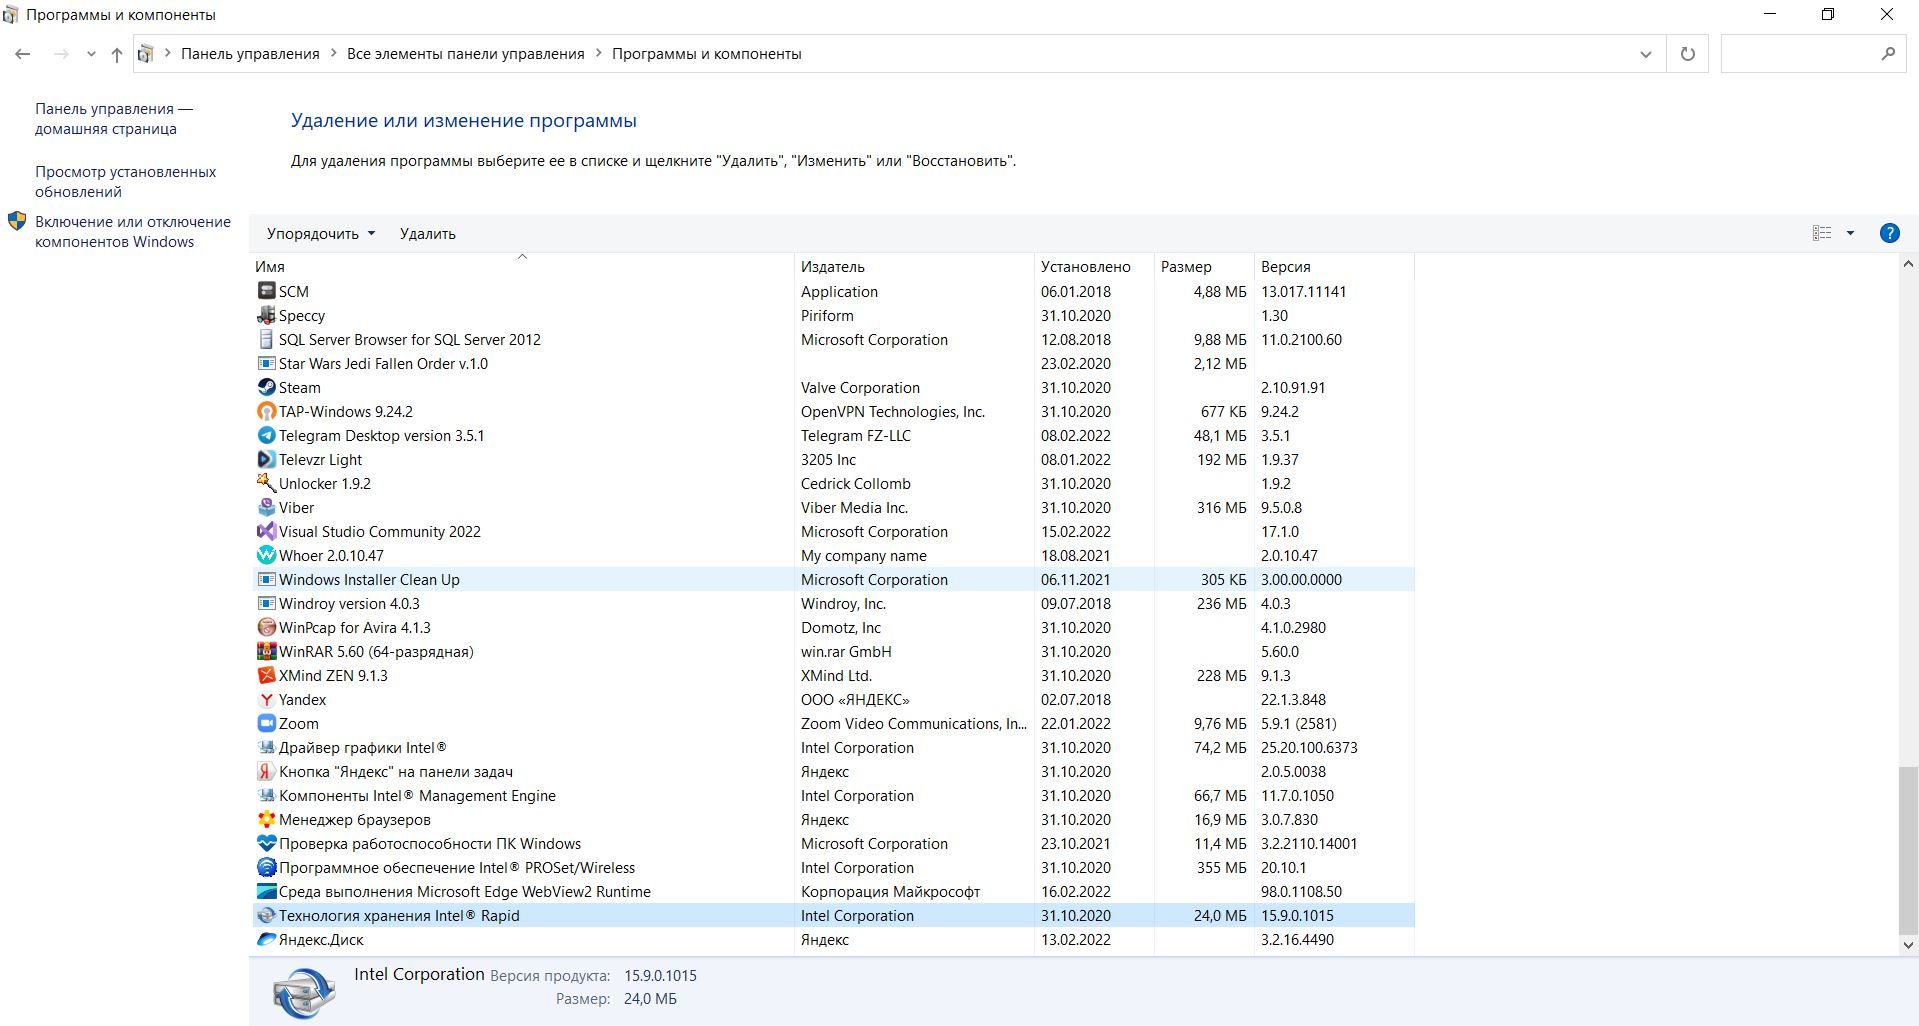Click the OpenVPN Technologies, Inc. publisher cell
The height and width of the screenshot is (1026, 1919).
tap(893, 411)
